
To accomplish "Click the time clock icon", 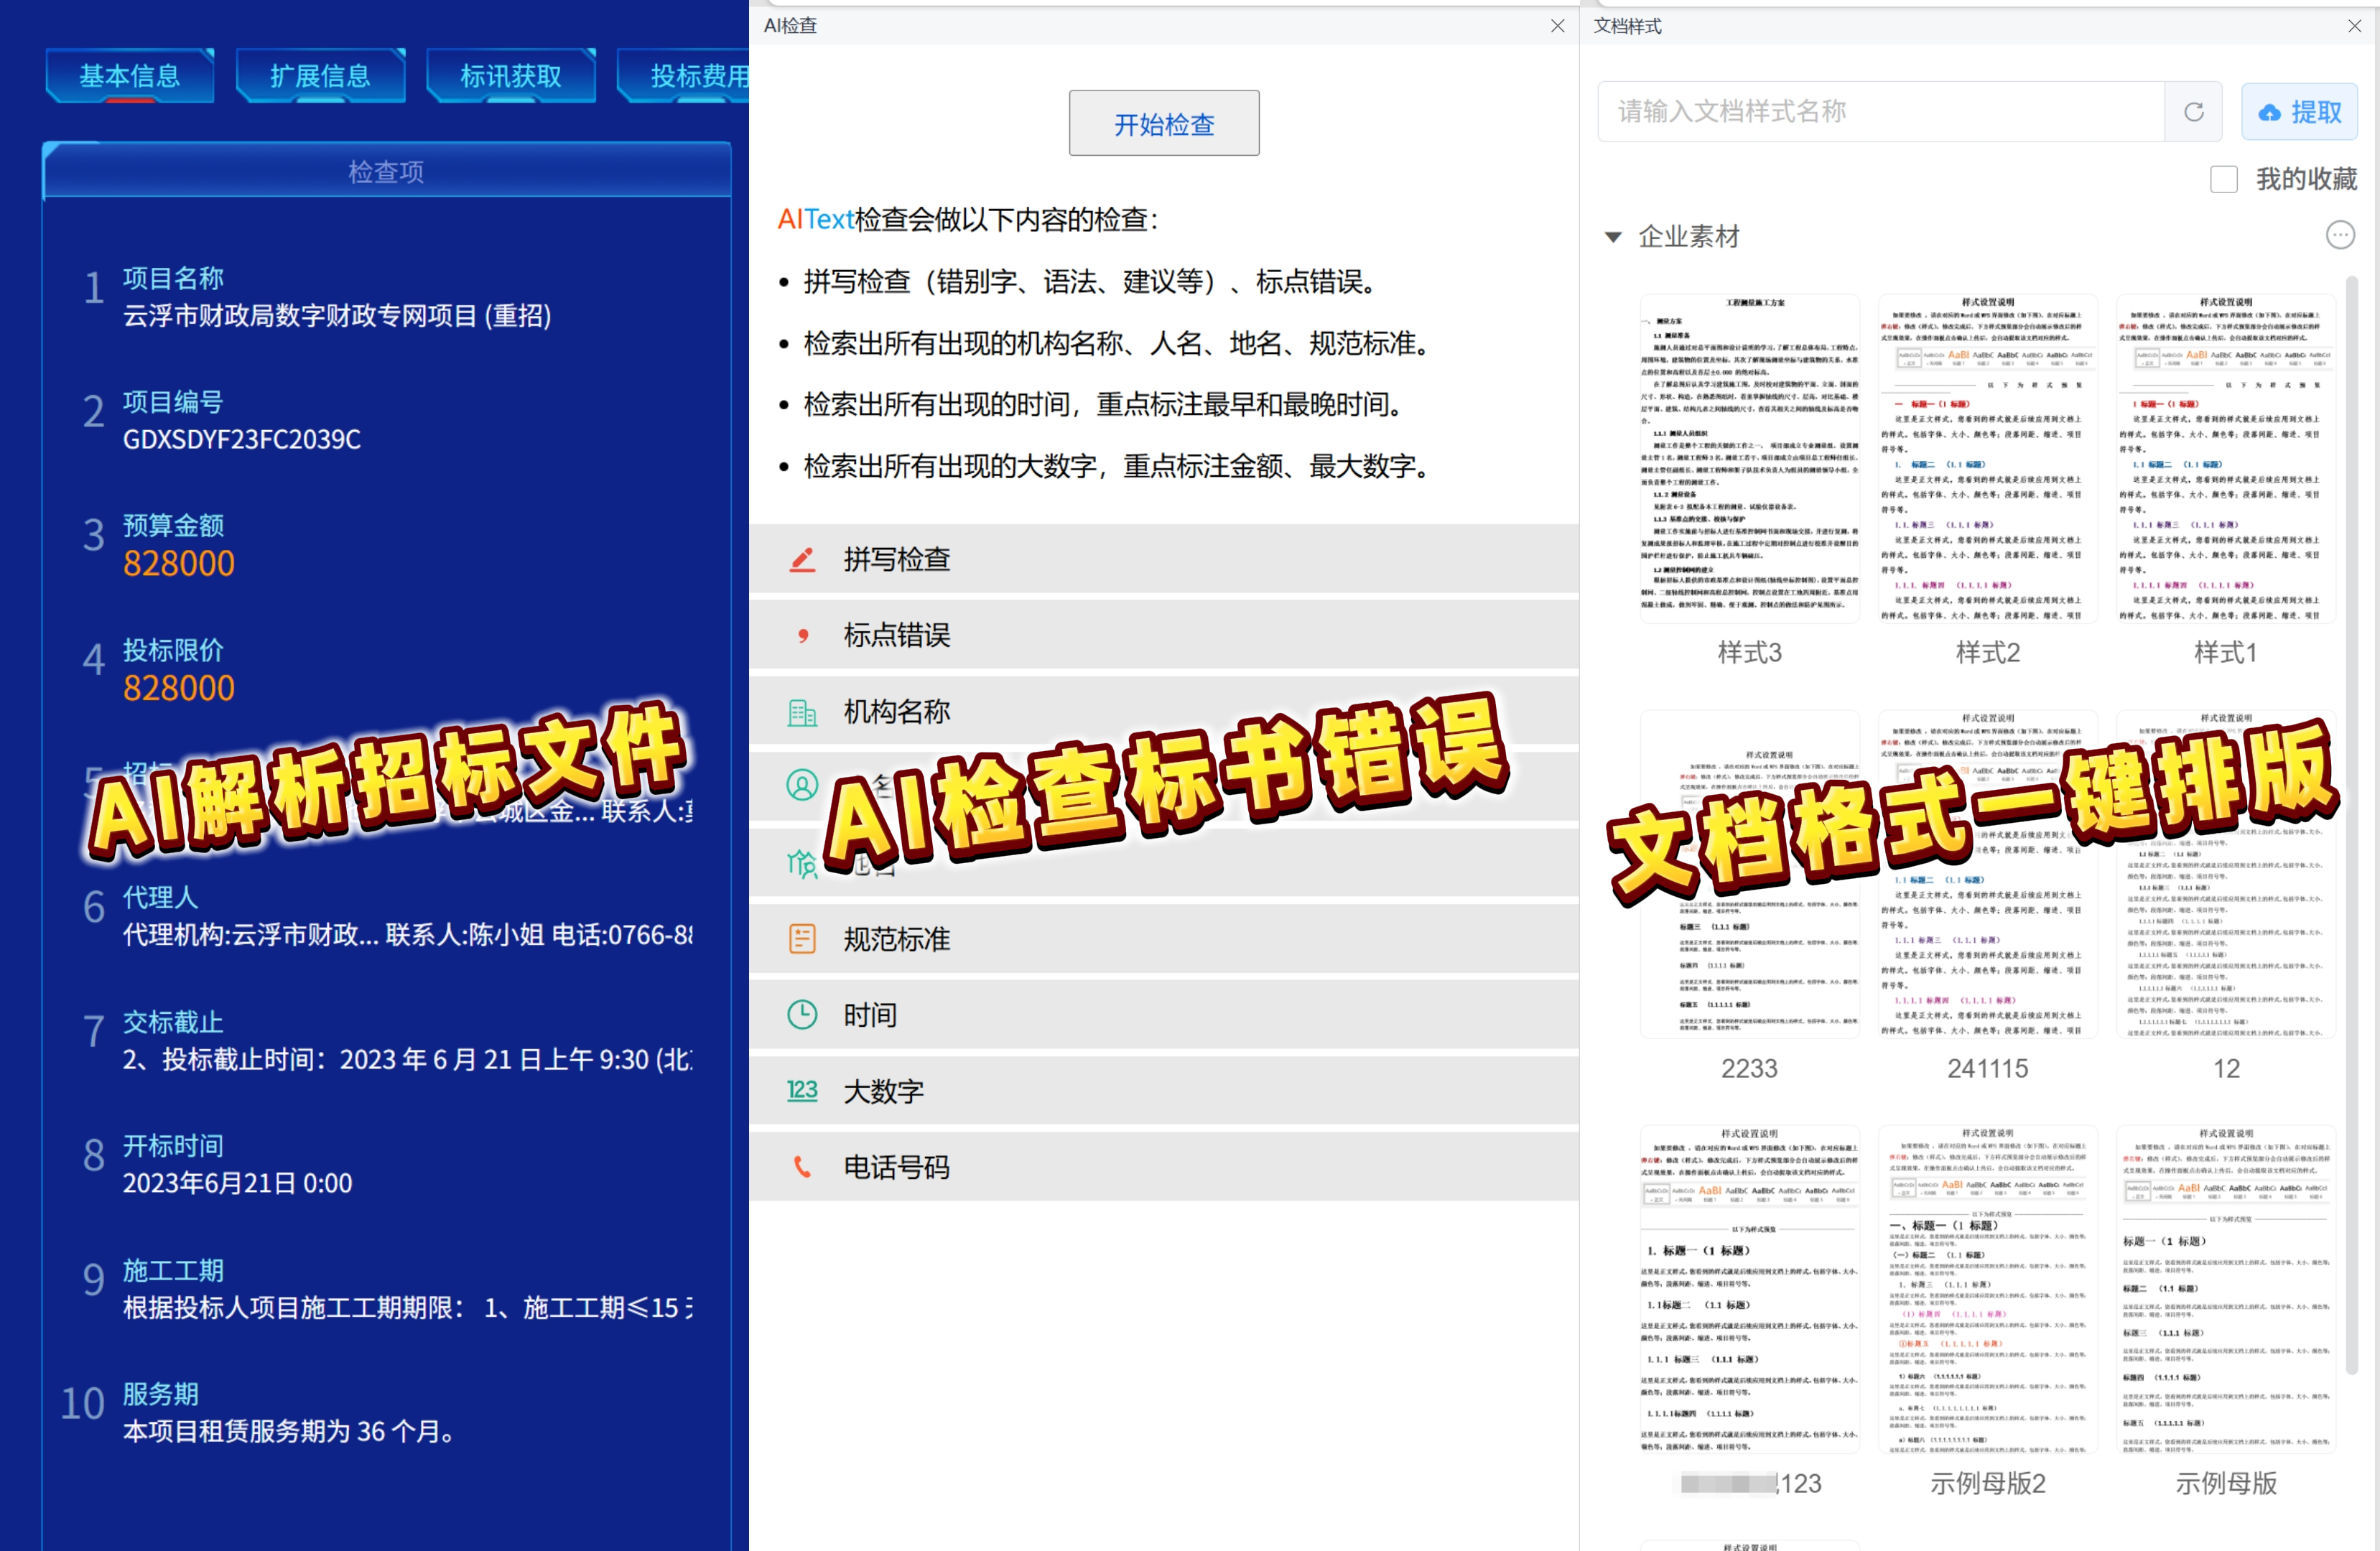I will pos(802,1015).
